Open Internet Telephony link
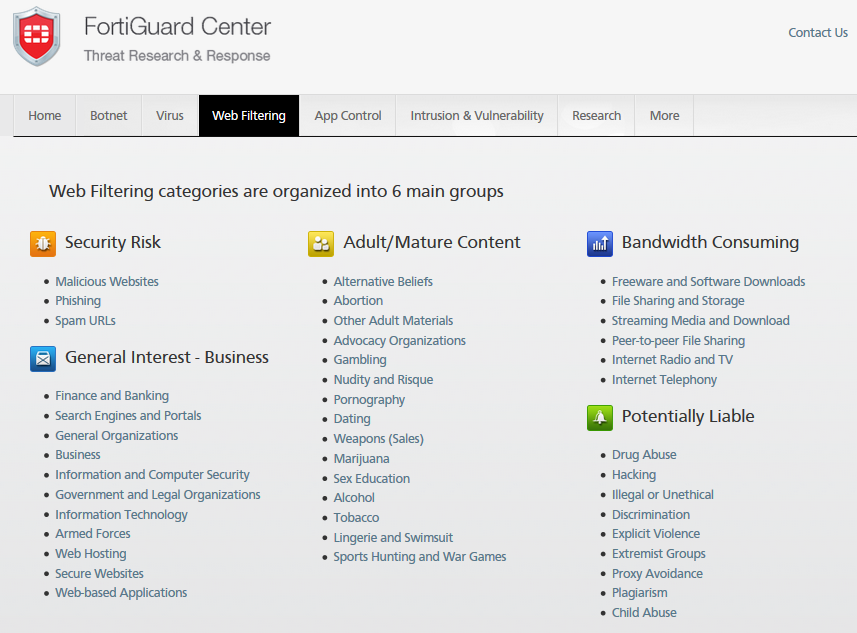The height and width of the screenshot is (633, 857). (x=664, y=380)
